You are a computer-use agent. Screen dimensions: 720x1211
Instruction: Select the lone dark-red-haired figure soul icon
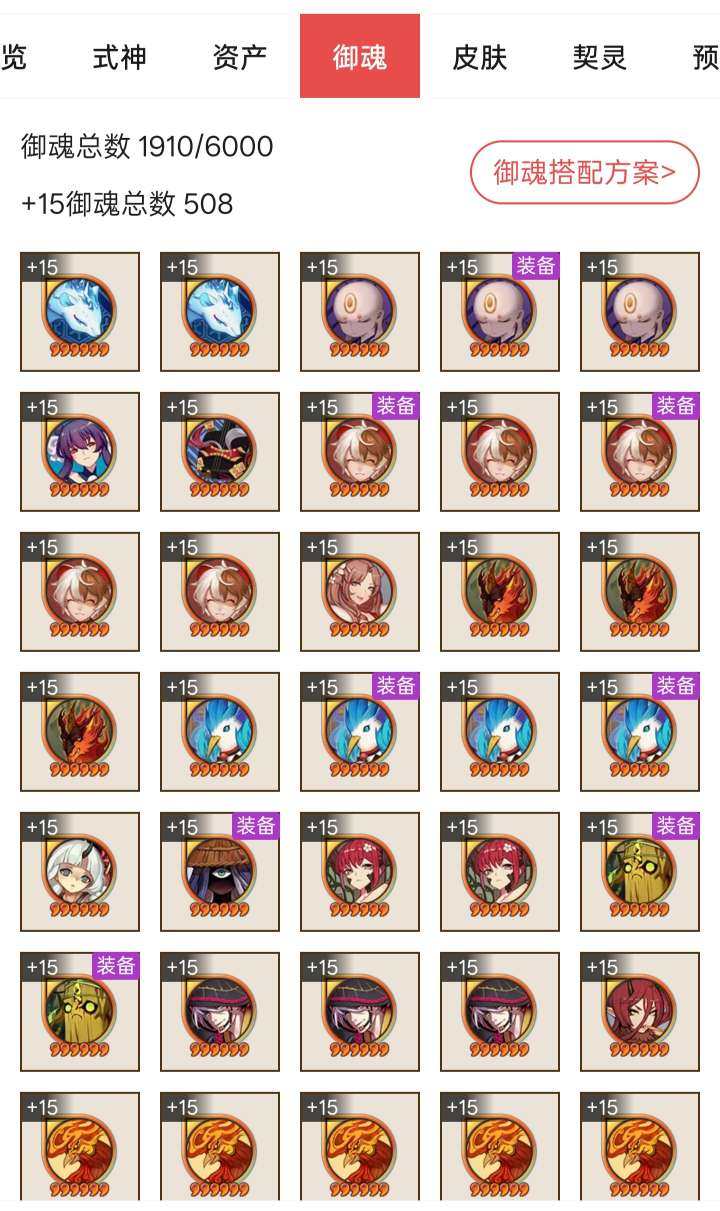pos(640,1012)
